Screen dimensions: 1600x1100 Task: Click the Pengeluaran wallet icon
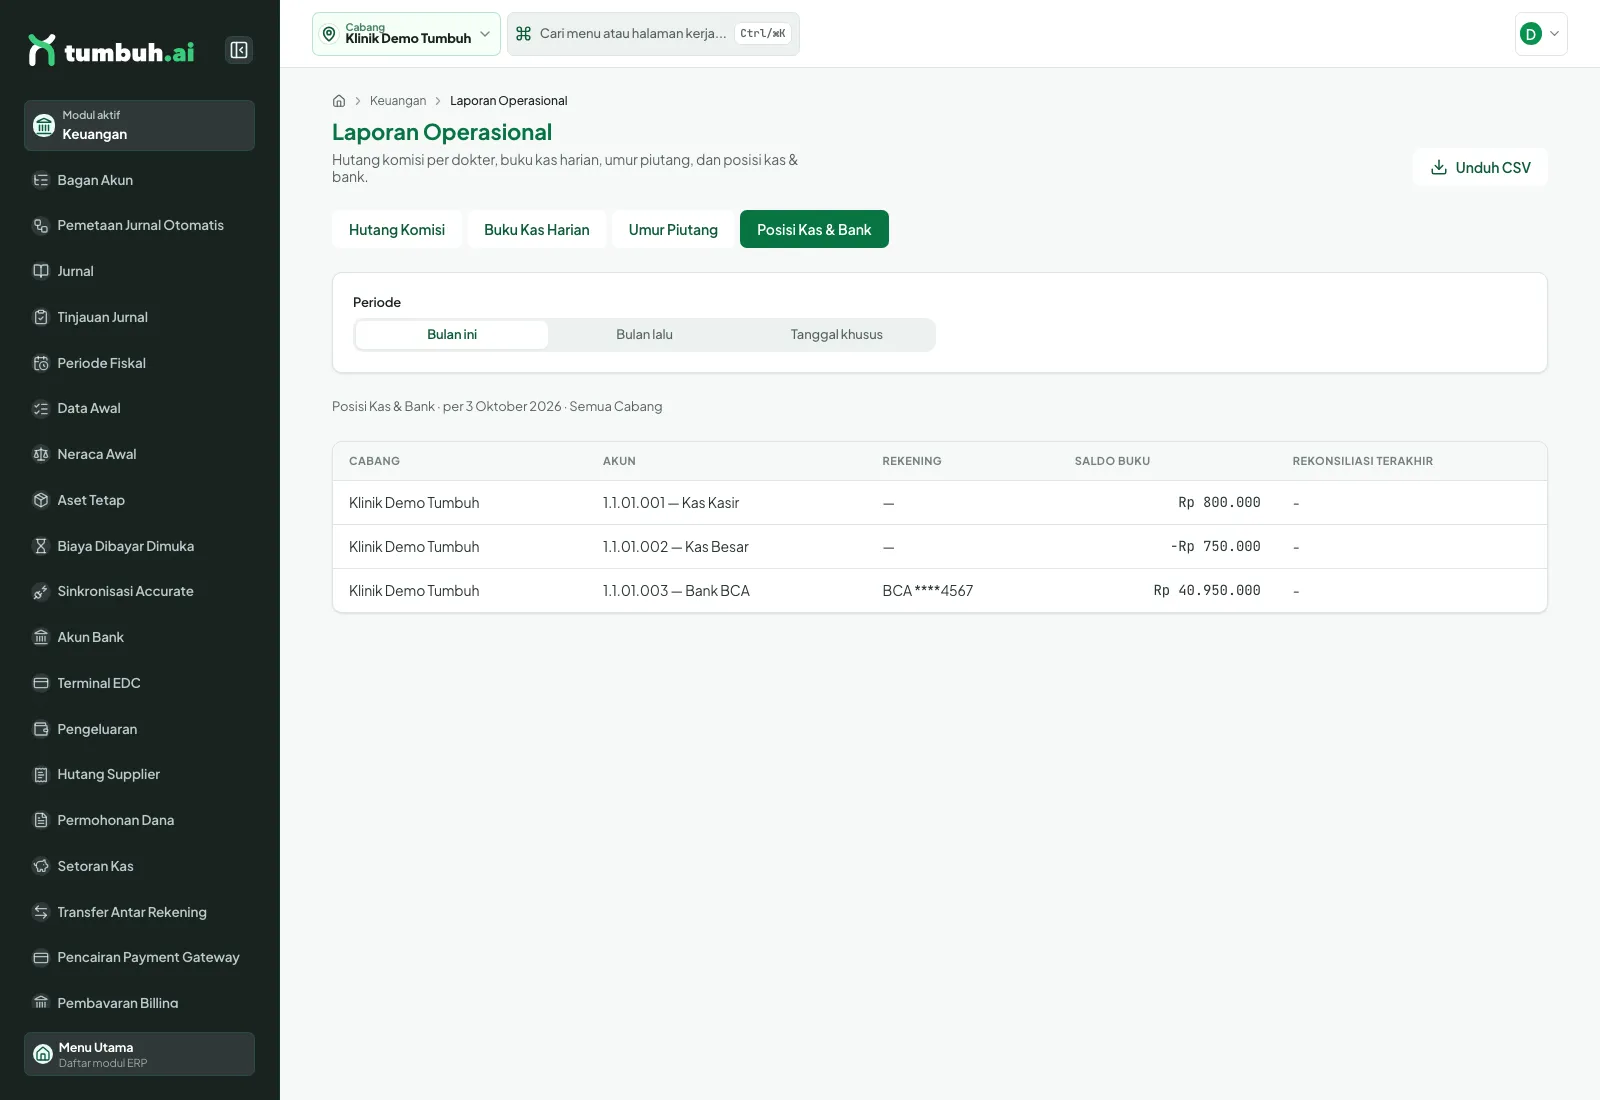point(41,729)
